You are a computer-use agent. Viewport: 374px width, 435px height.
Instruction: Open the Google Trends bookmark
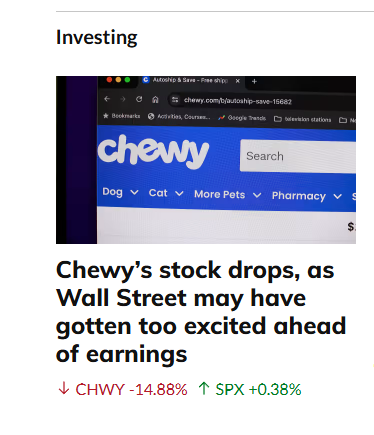point(242,118)
